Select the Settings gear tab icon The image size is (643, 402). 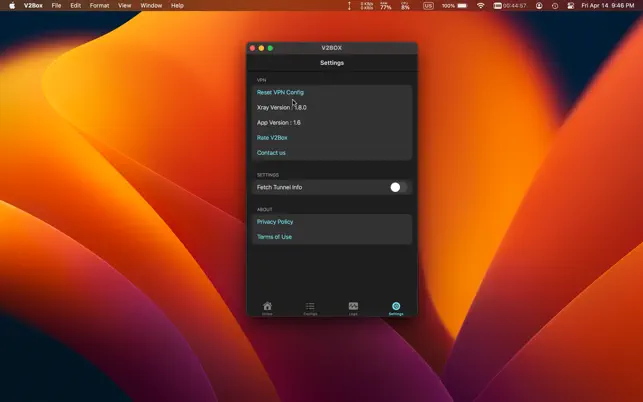396,308
